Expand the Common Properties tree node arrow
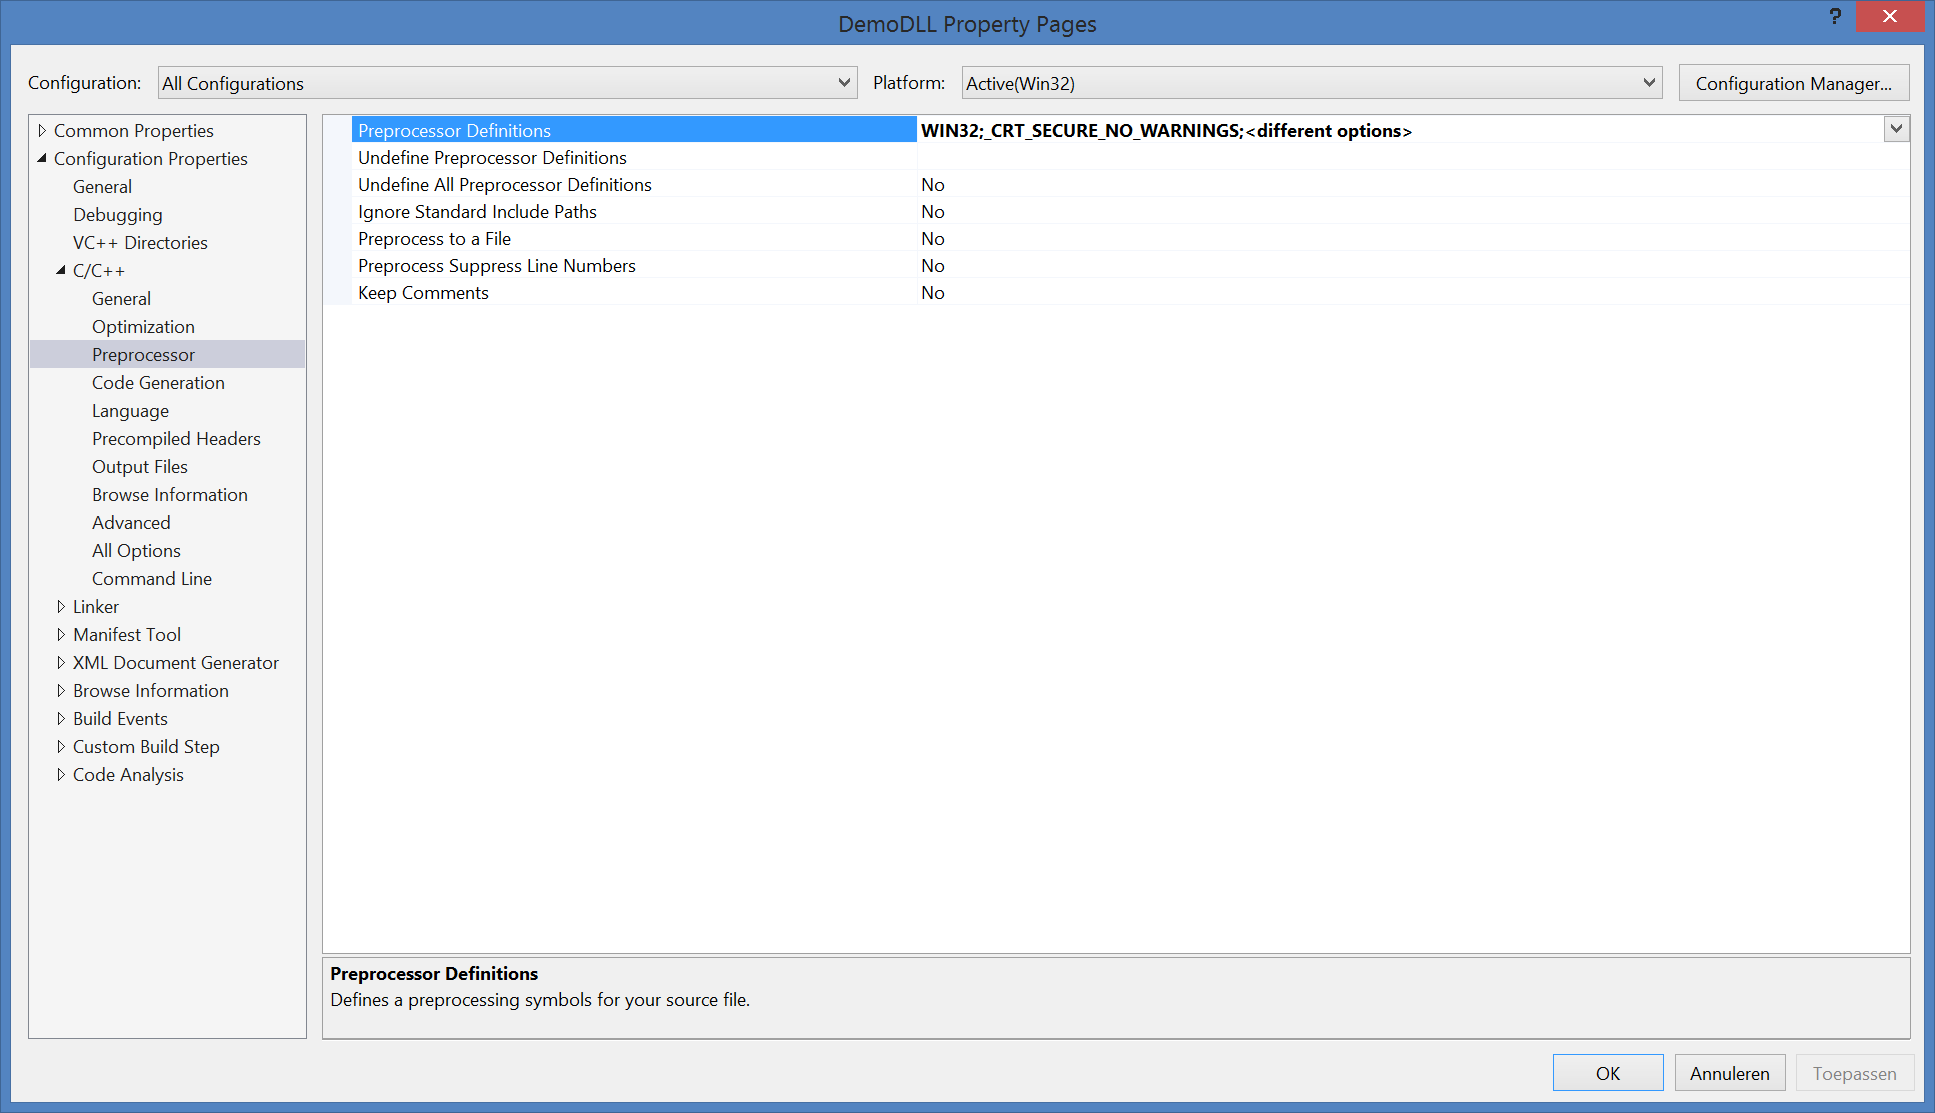 coord(42,130)
